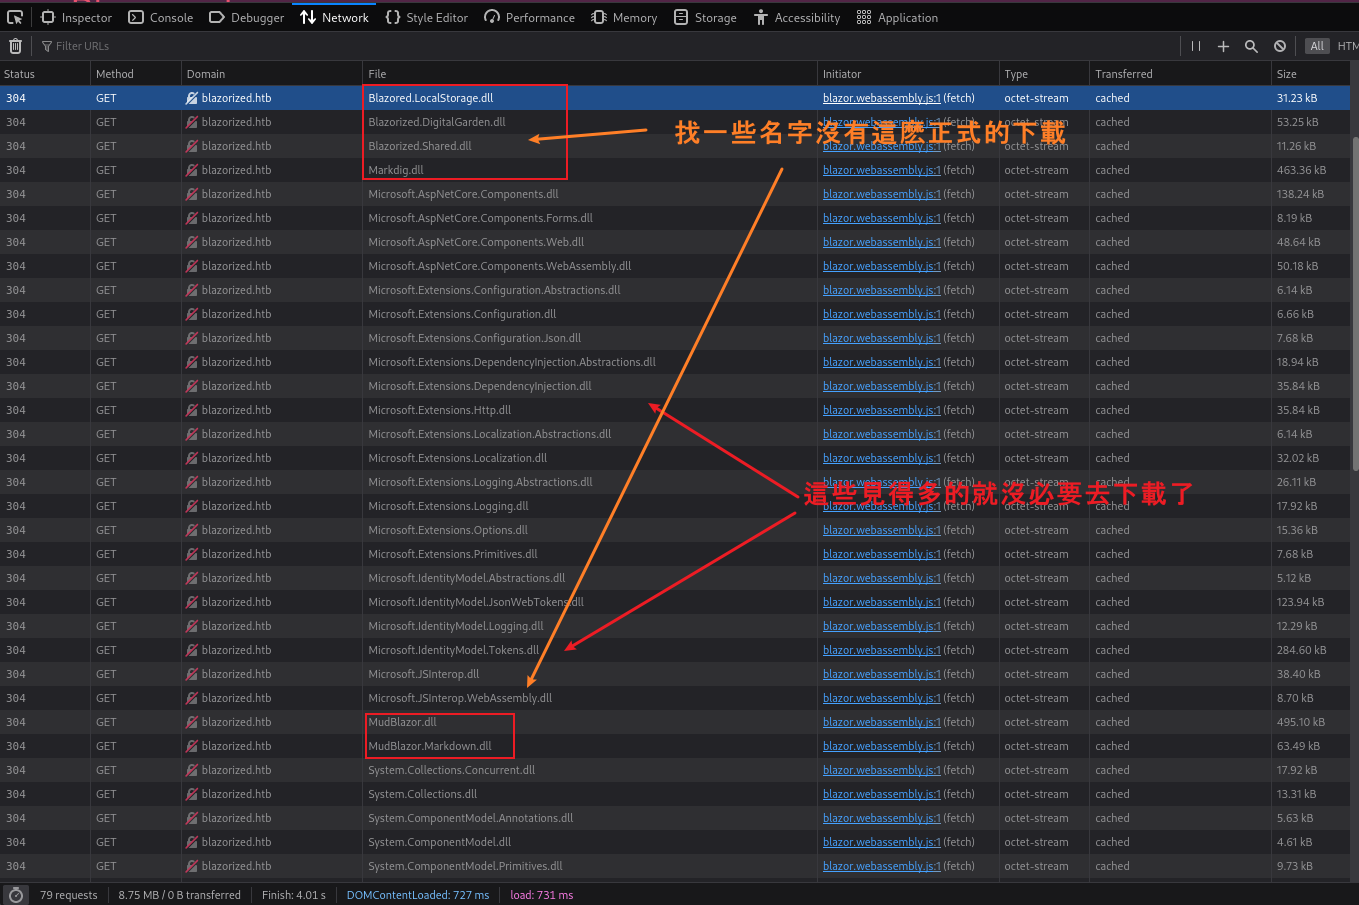Click the 79 requests status entry

[x=69, y=895]
